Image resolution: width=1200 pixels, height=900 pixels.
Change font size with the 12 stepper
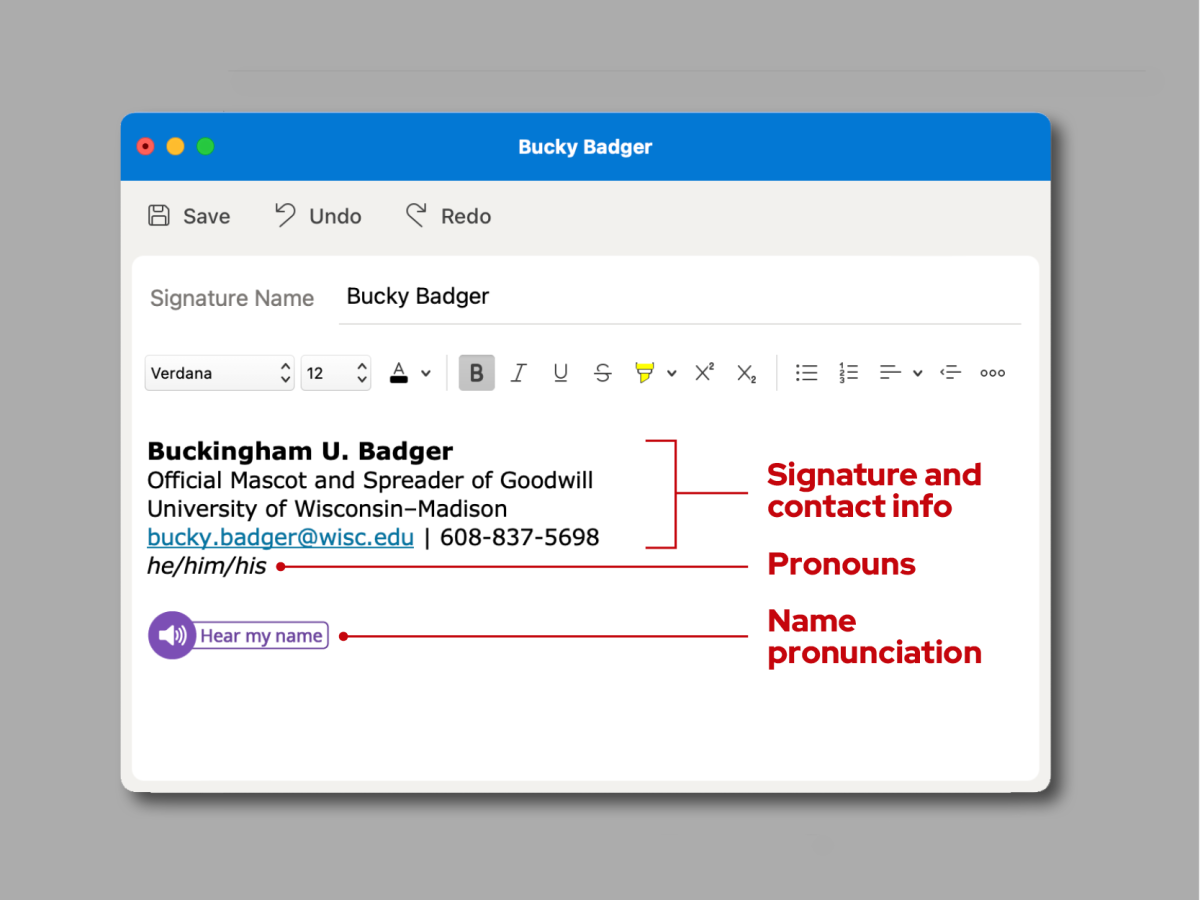pos(336,372)
